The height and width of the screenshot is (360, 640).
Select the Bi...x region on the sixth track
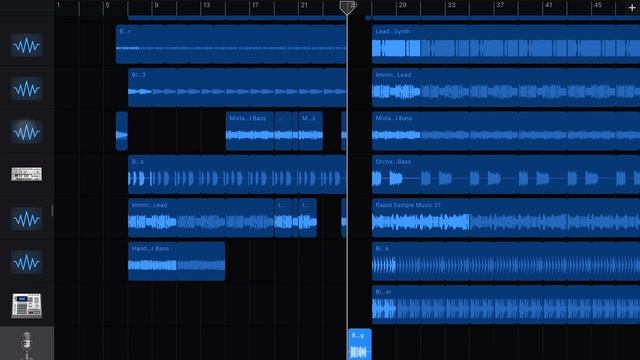click(x=506, y=261)
